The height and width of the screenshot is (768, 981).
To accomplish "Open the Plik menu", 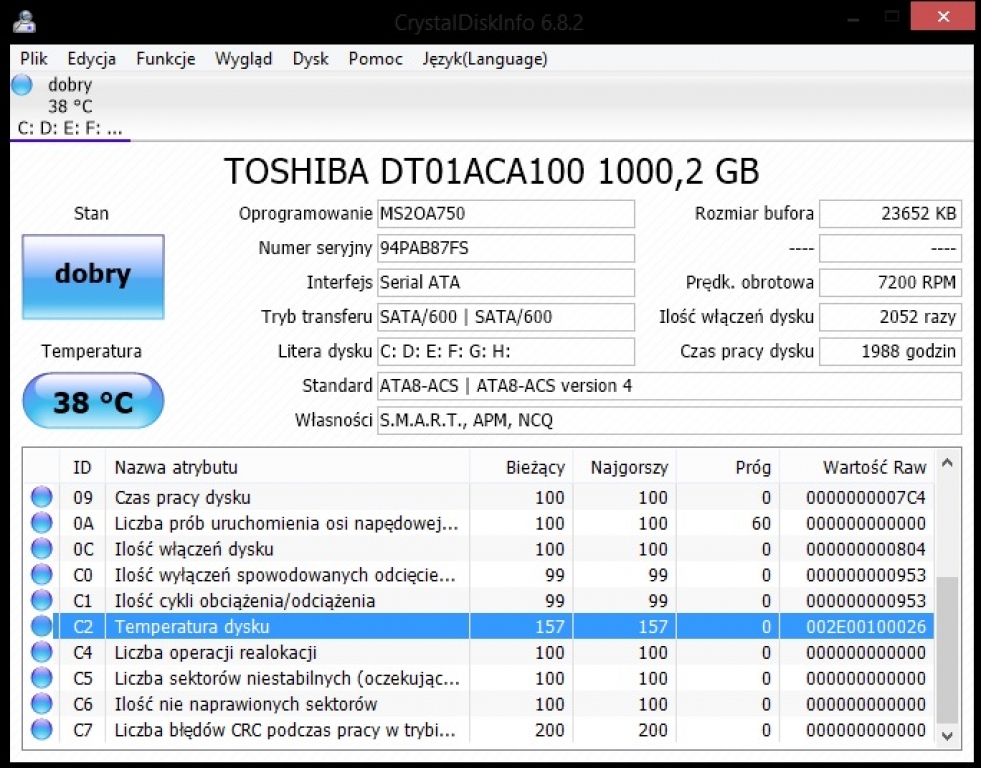I will click(34, 59).
